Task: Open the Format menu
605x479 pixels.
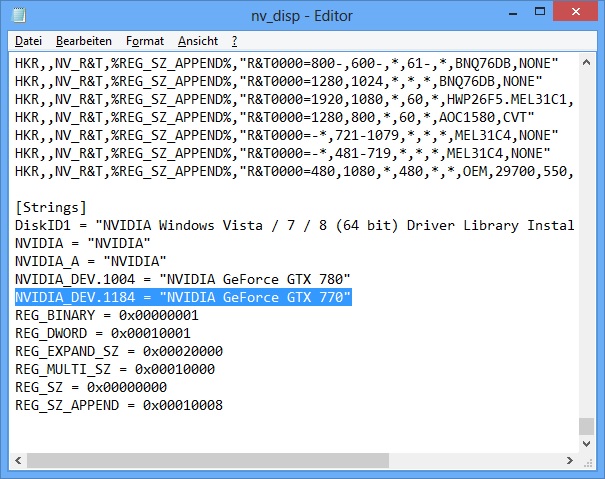Action: pos(145,41)
